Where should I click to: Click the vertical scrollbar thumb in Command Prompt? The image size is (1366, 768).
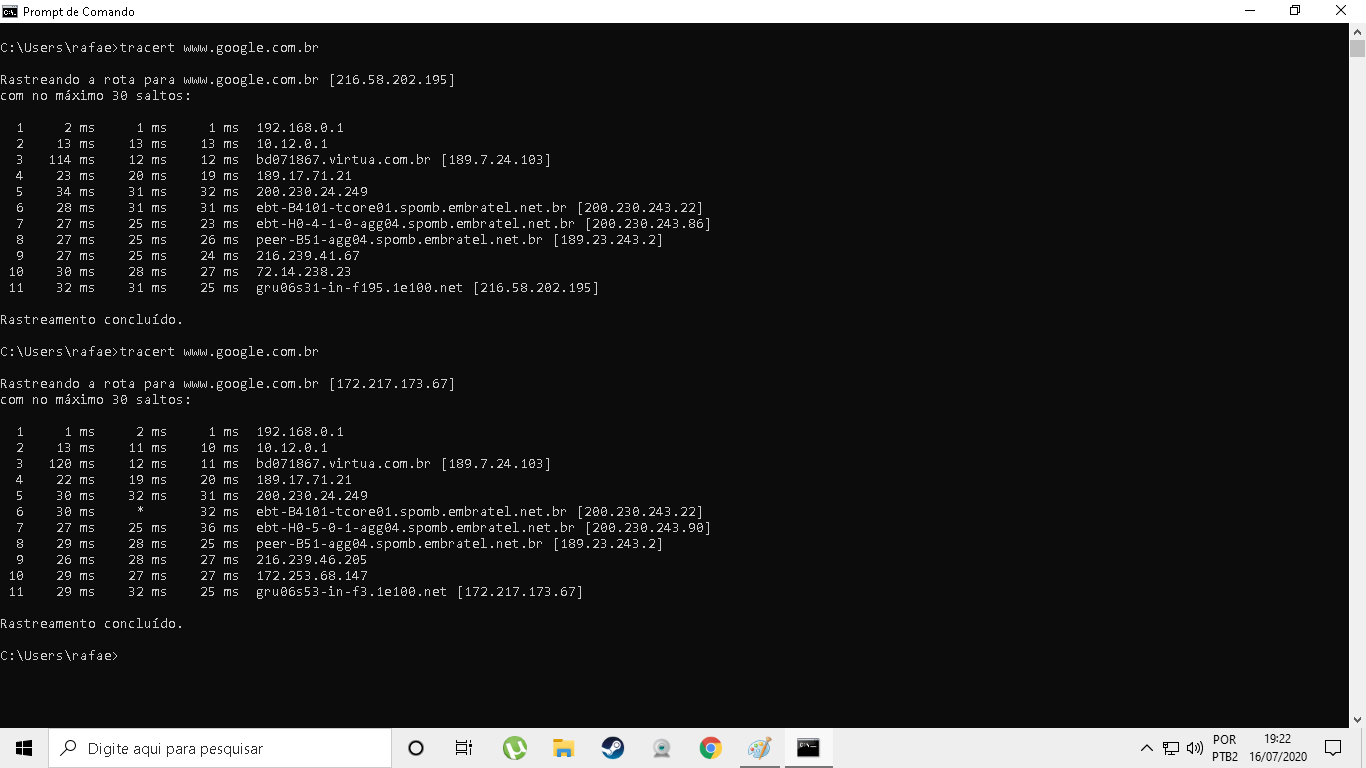(1357, 49)
